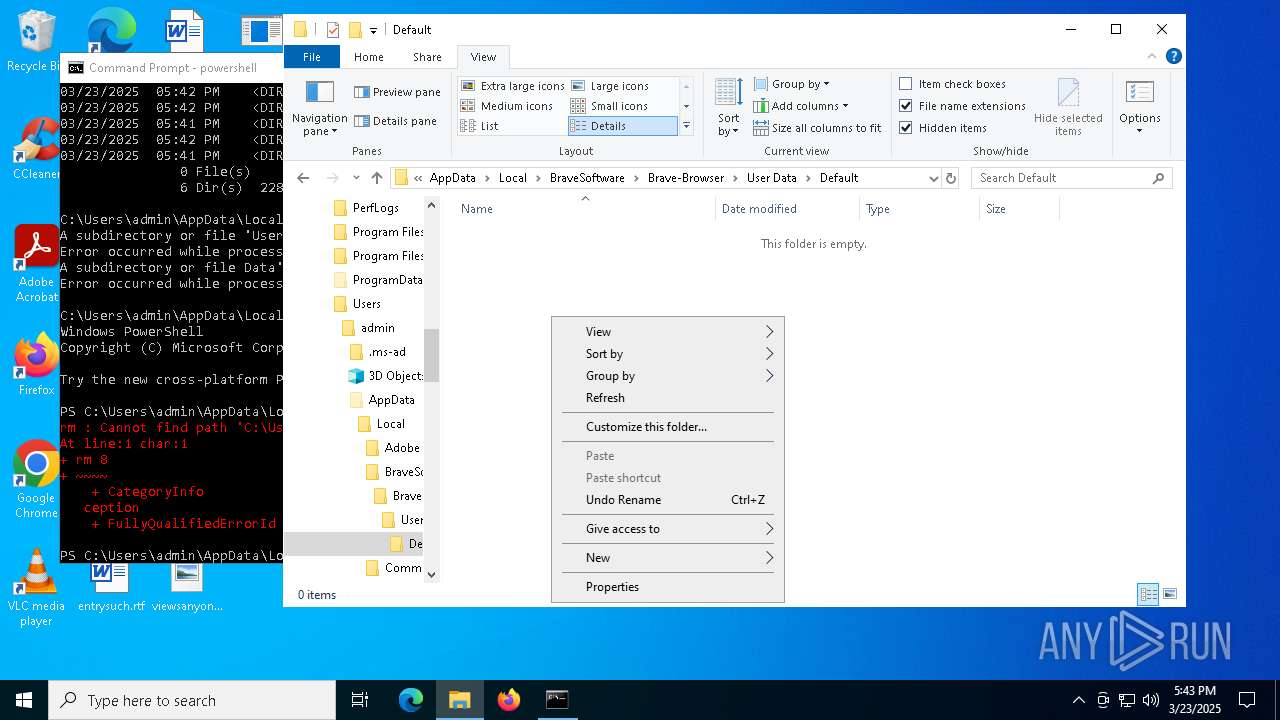Viewport: 1280px width, 720px height.
Task: Go up one folder level
Action: click(x=376, y=178)
